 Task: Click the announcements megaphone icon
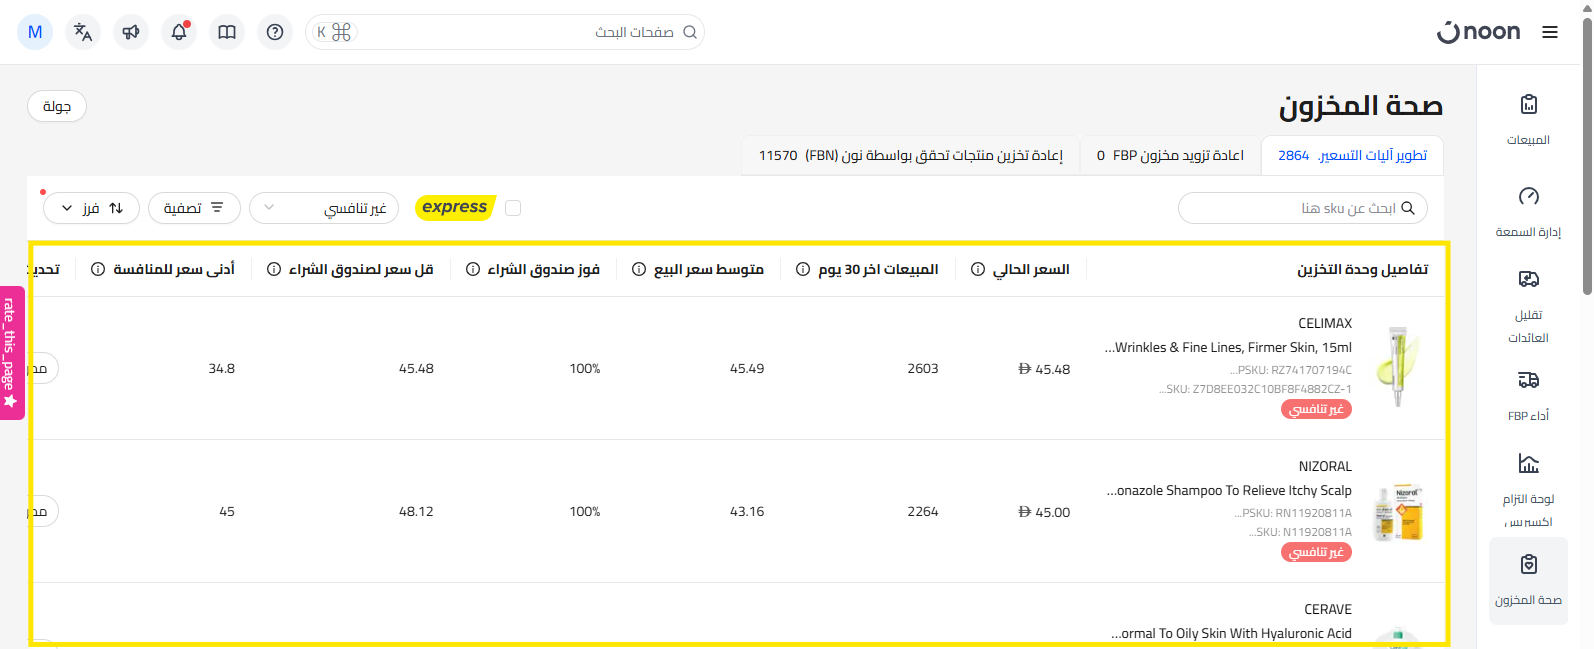coord(131,32)
